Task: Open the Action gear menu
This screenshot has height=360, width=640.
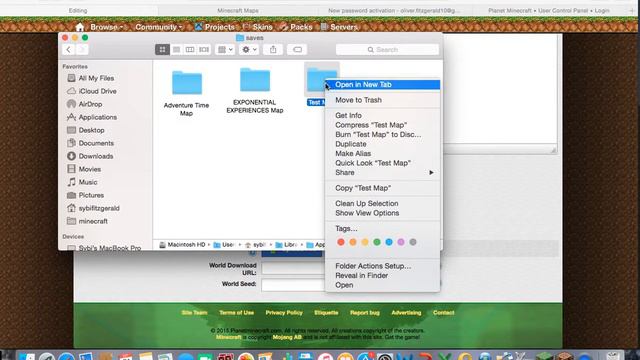Action: click(249, 49)
